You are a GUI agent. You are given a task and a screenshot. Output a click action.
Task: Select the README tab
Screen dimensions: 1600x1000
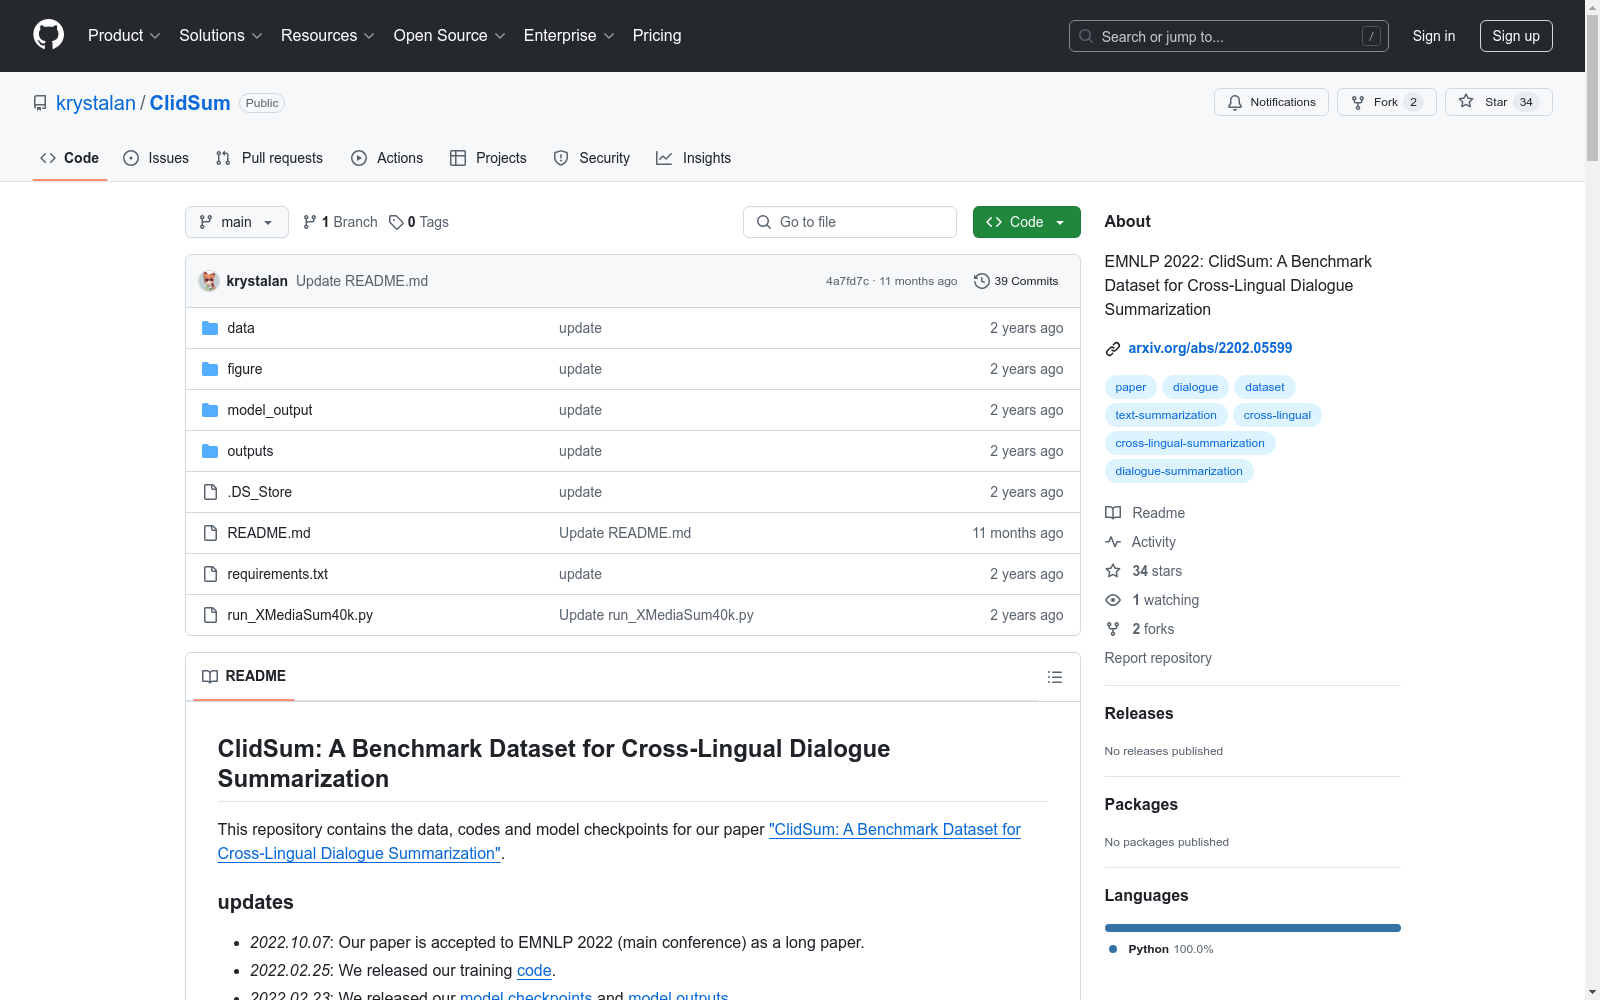click(x=244, y=676)
